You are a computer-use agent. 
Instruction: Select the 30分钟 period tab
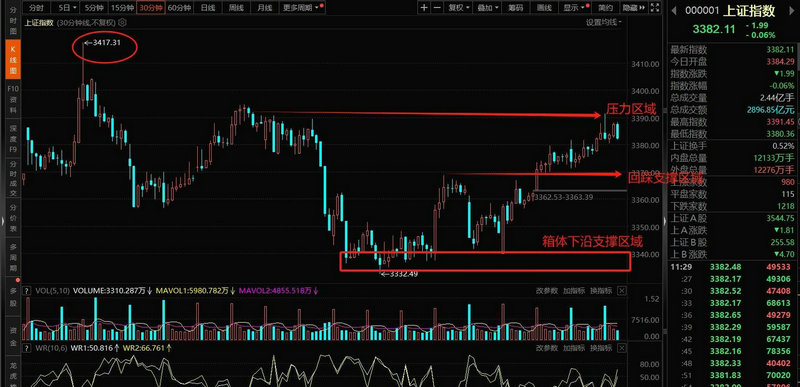[x=151, y=8]
